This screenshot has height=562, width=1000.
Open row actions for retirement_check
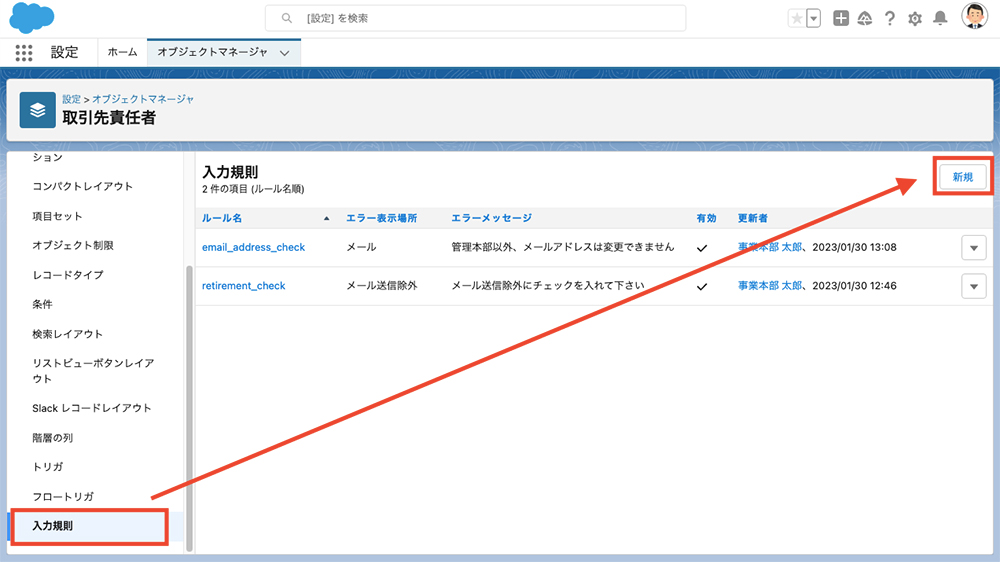coord(973,286)
